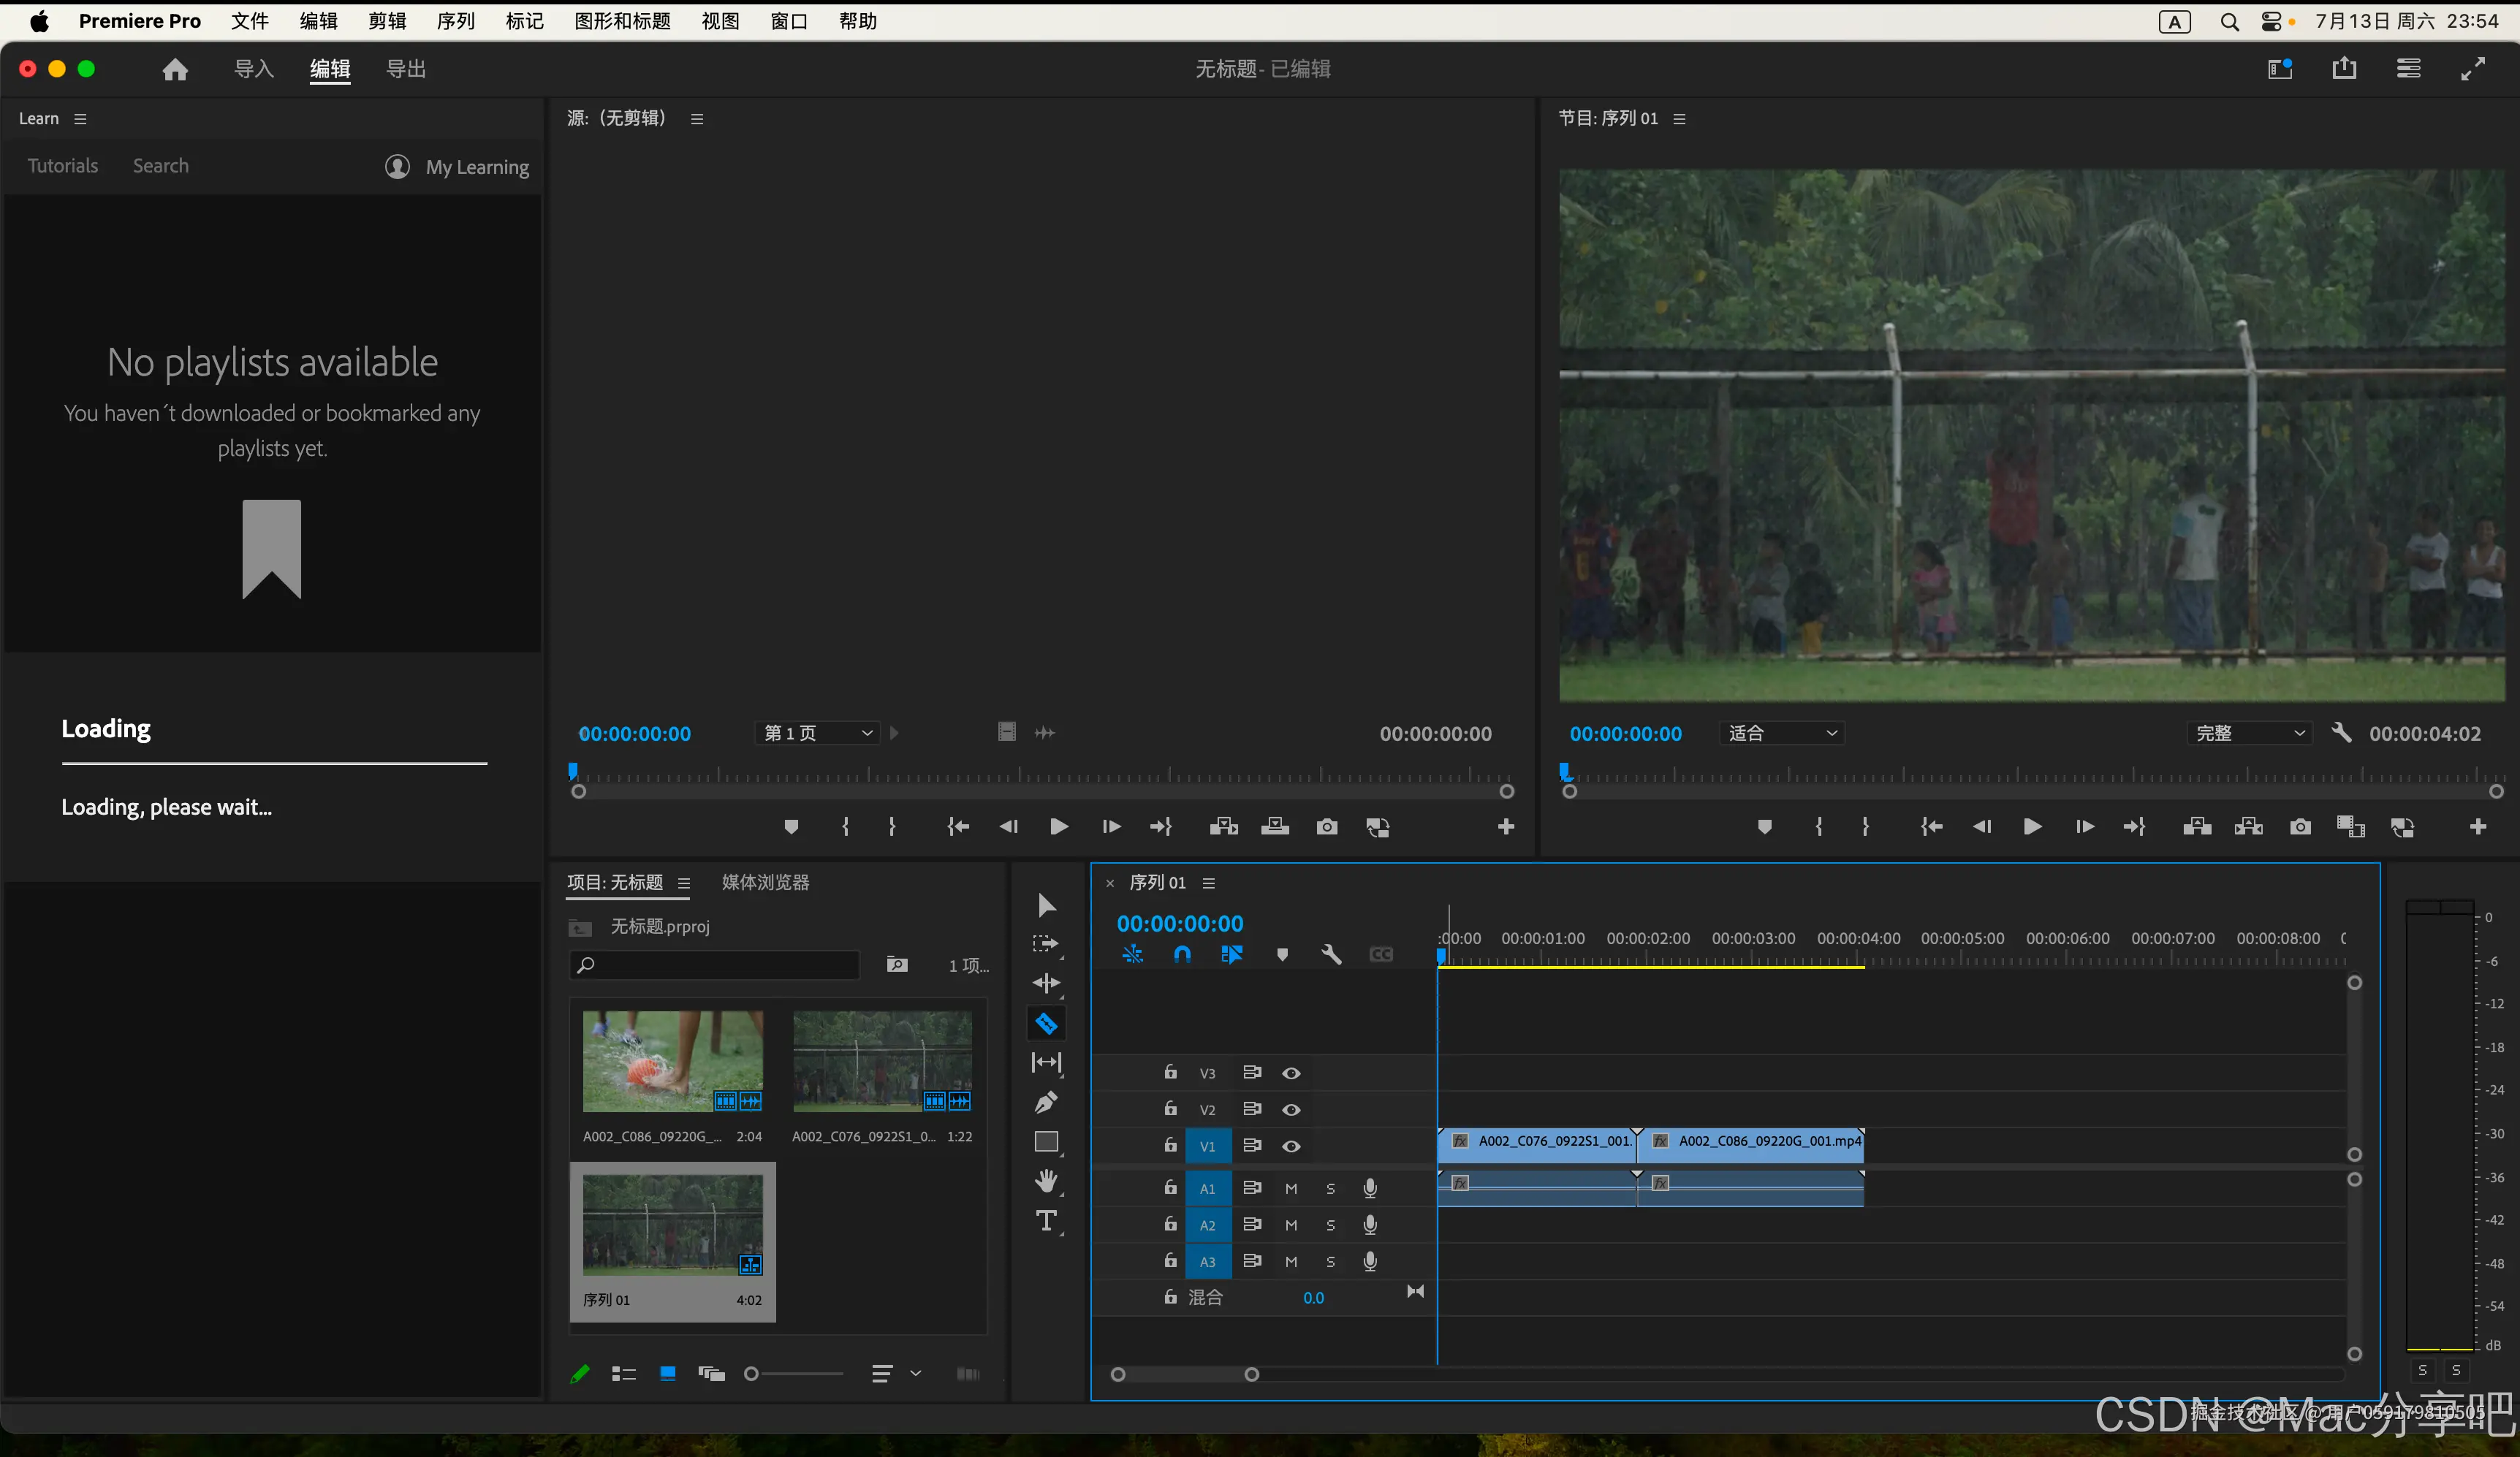Click the Home icon
Viewport: 2520px width, 1457px height.
tap(175, 69)
